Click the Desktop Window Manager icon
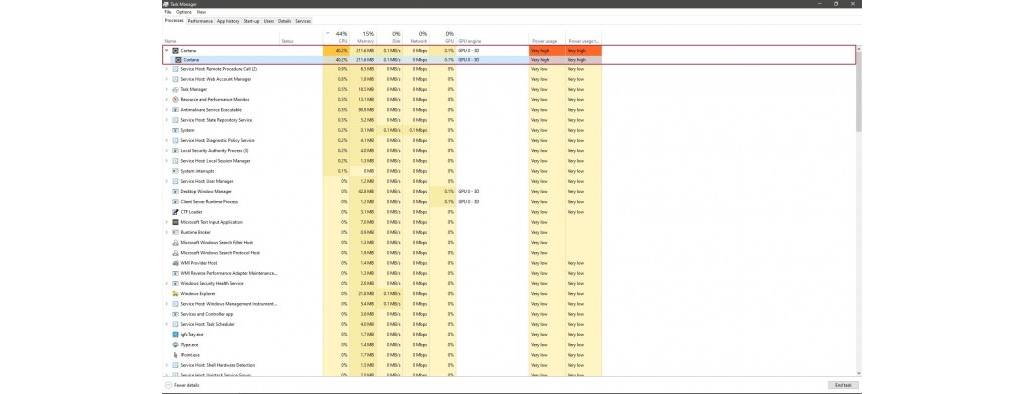Screen dimensions: 1024x394 tap(175, 191)
